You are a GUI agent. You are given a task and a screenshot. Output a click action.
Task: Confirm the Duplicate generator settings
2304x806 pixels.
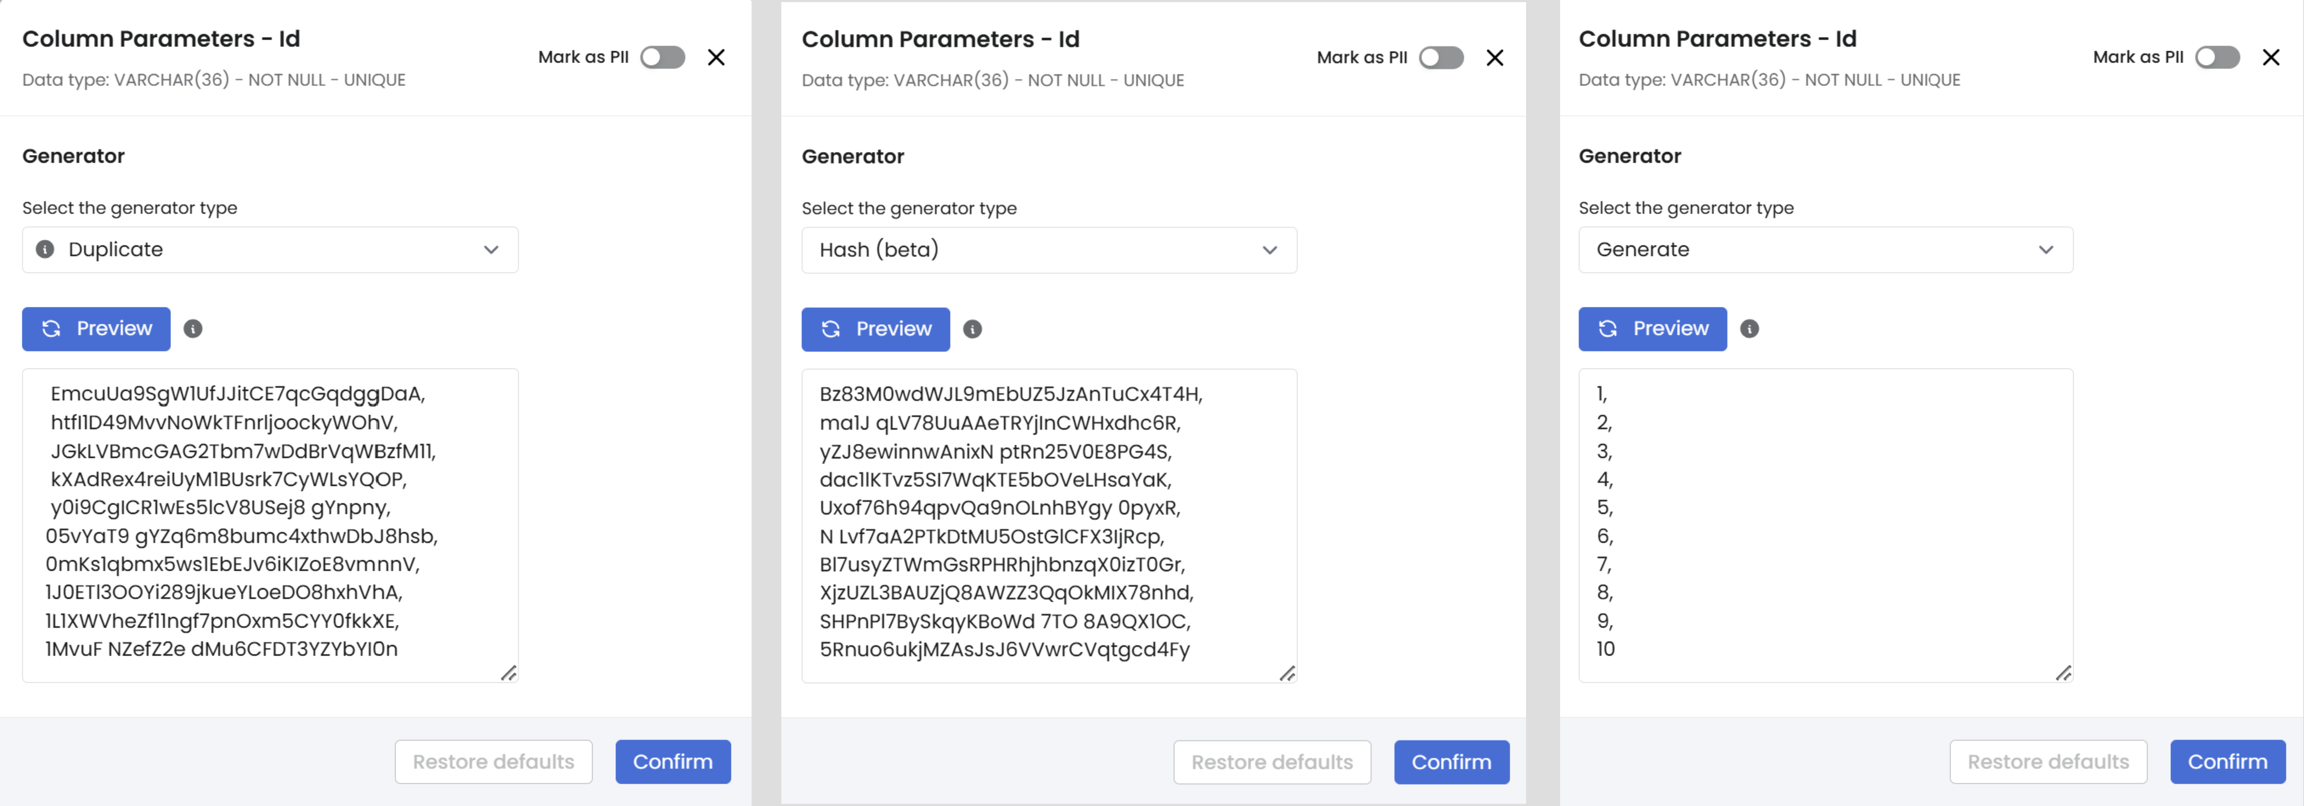coord(673,762)
